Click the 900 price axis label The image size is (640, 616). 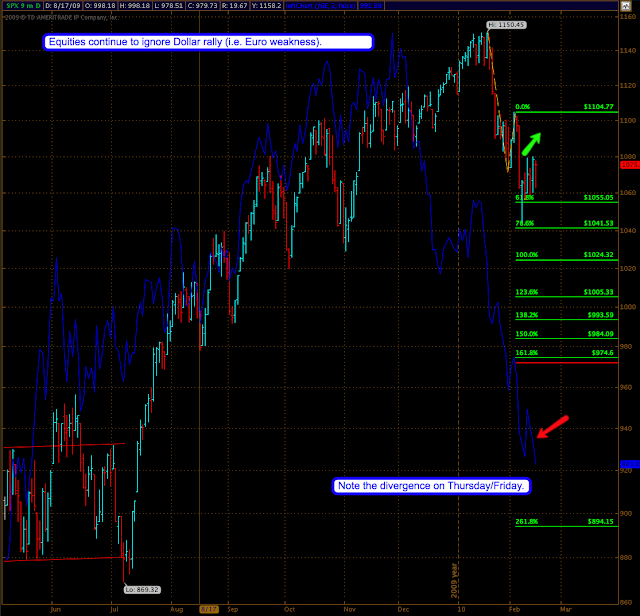pos(626,514)
